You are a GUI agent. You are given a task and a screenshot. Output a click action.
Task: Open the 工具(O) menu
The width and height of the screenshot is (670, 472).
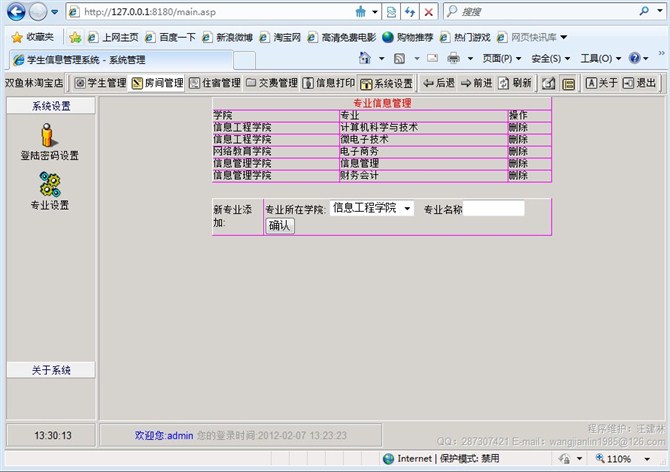[x=600, y=59]
